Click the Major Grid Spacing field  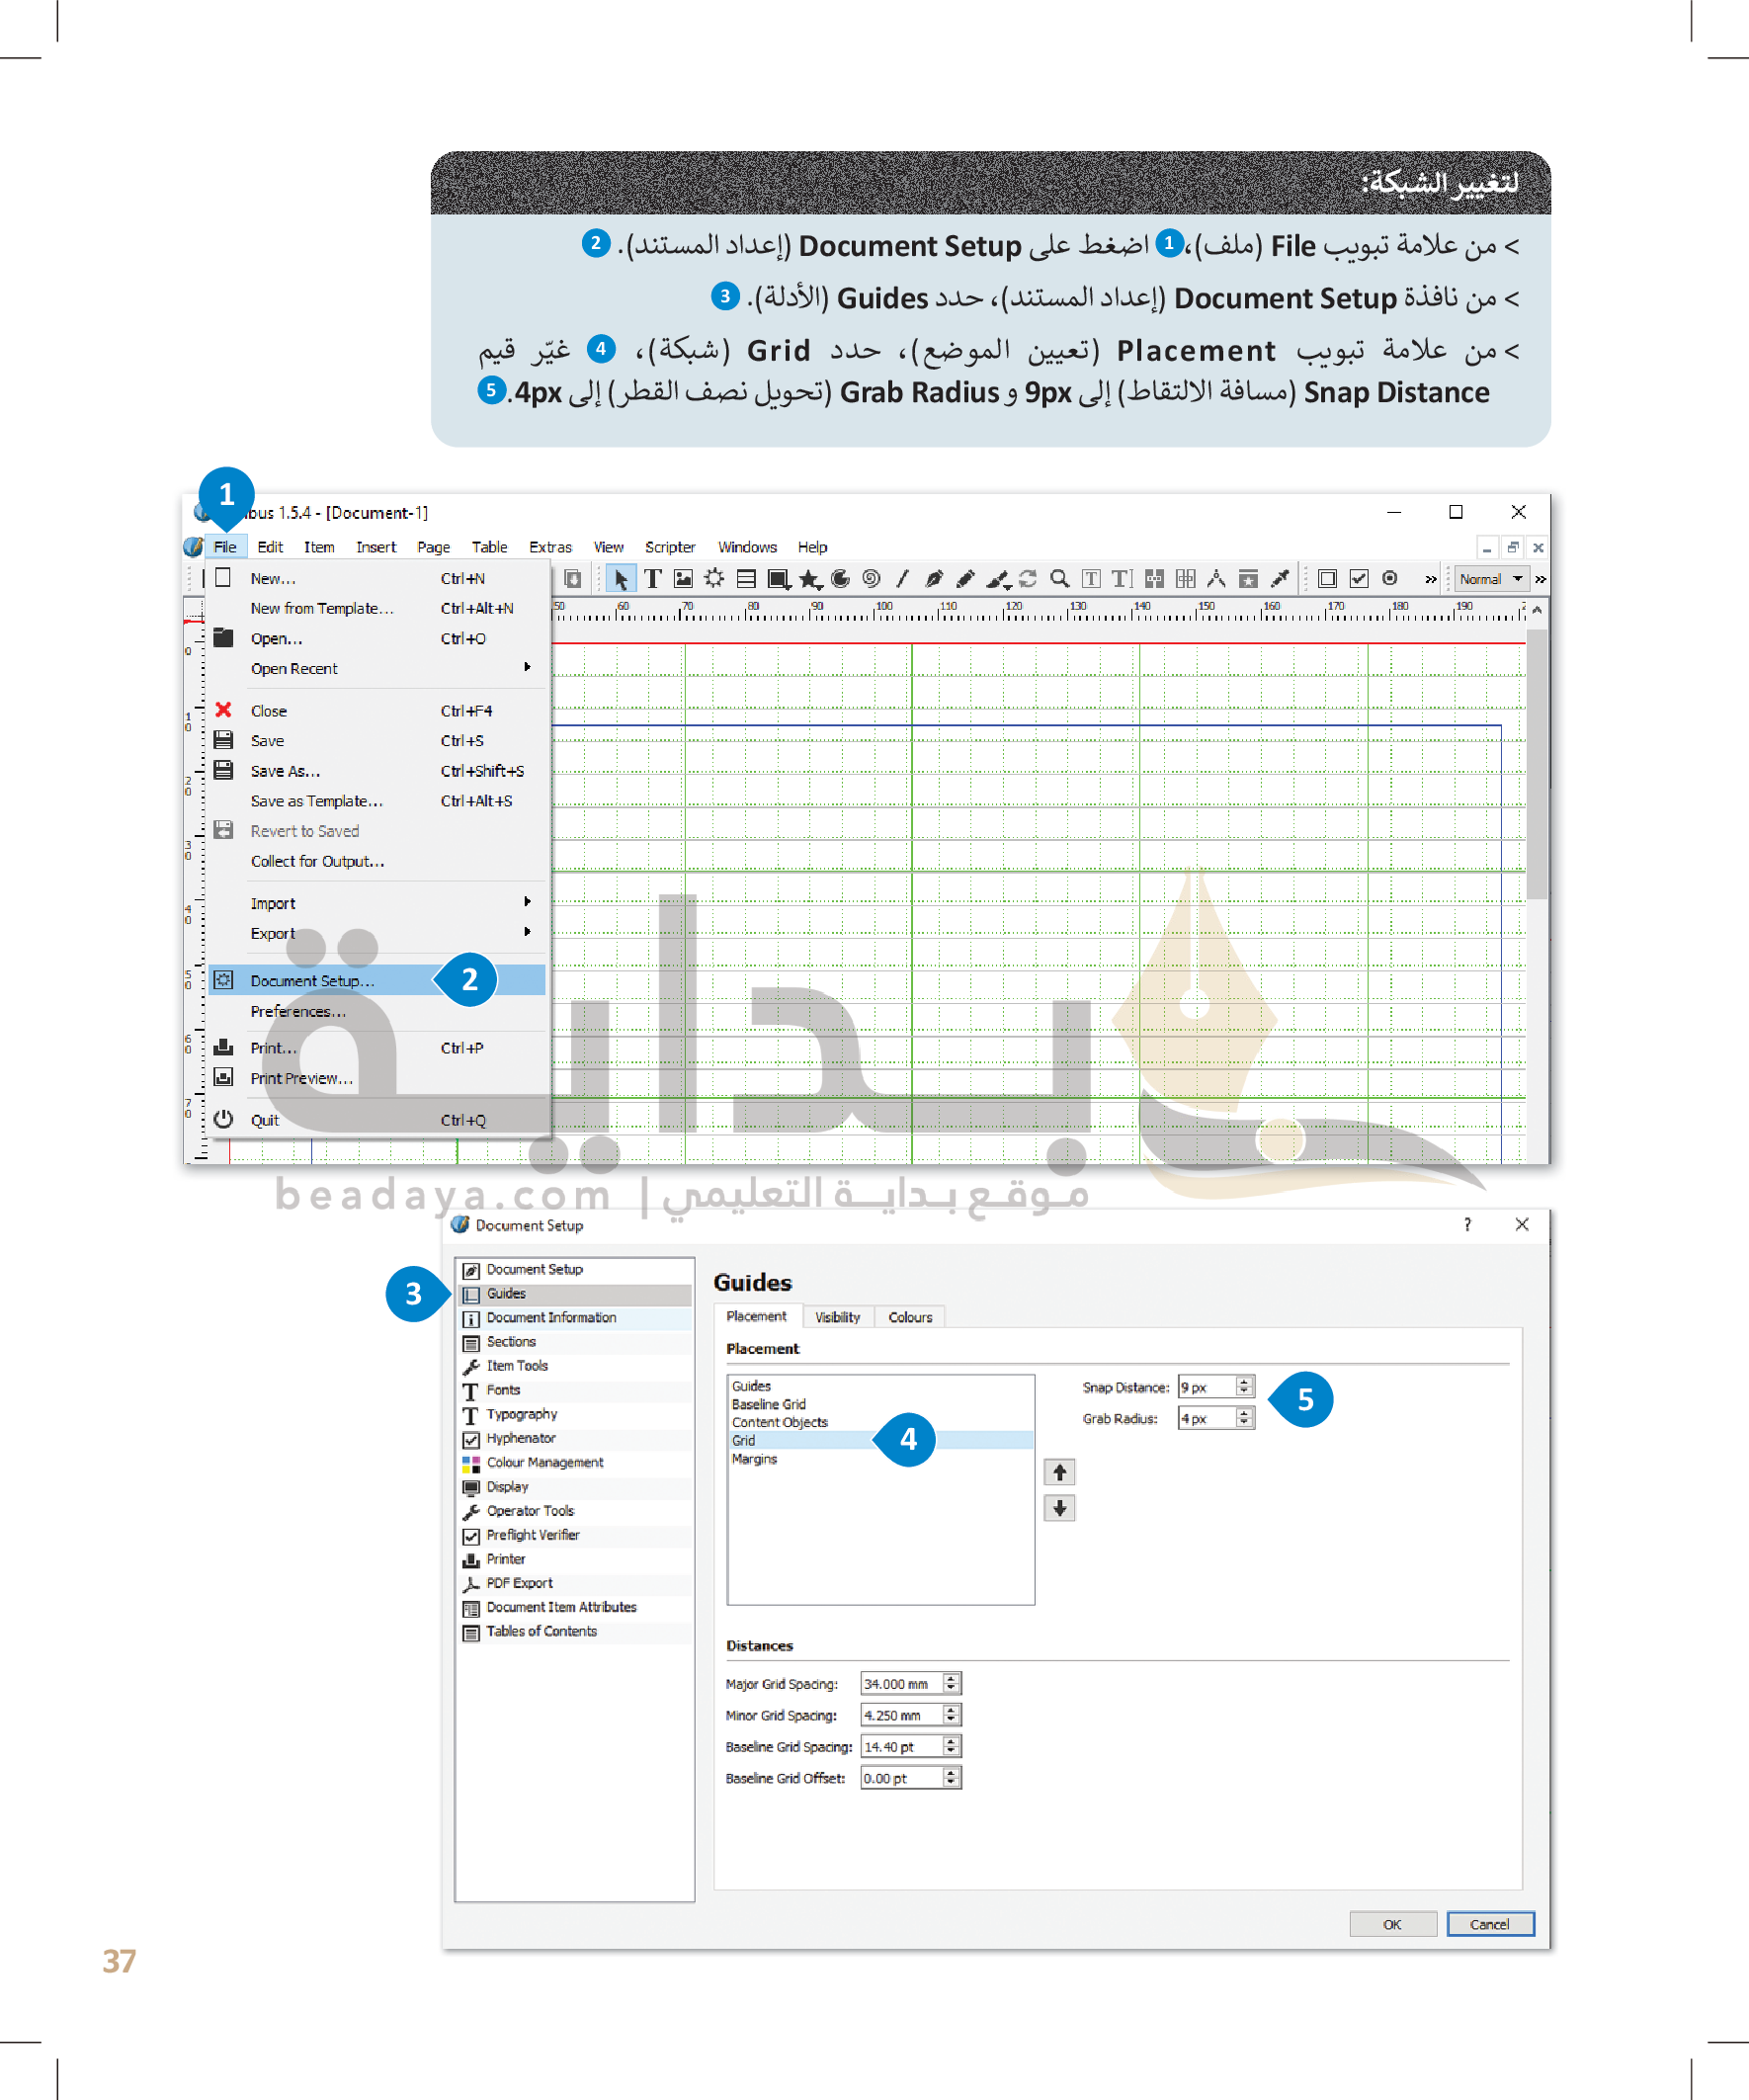(900, 1684)
